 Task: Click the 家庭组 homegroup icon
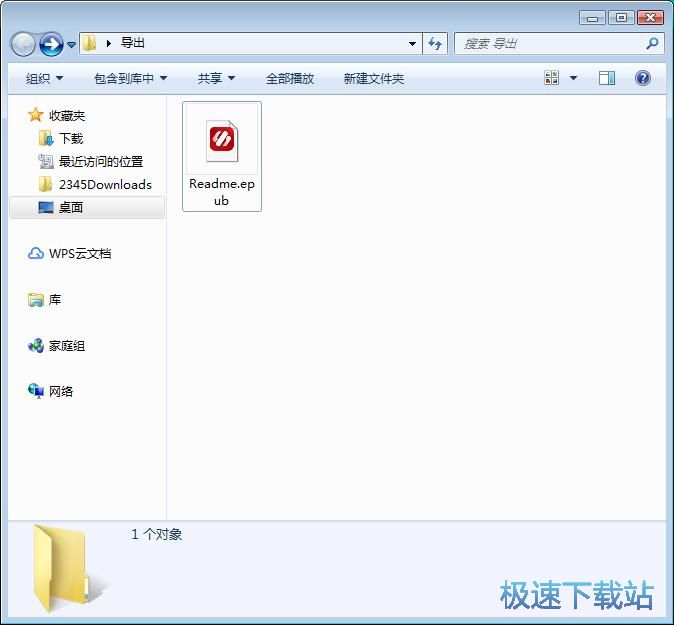coord(36,346)
